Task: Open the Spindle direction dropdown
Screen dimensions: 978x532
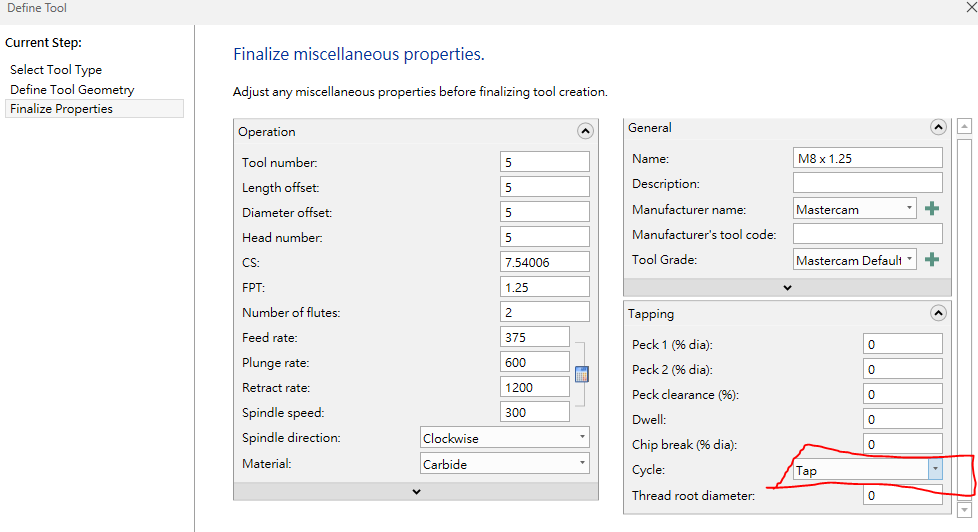Action: (505, 438)
